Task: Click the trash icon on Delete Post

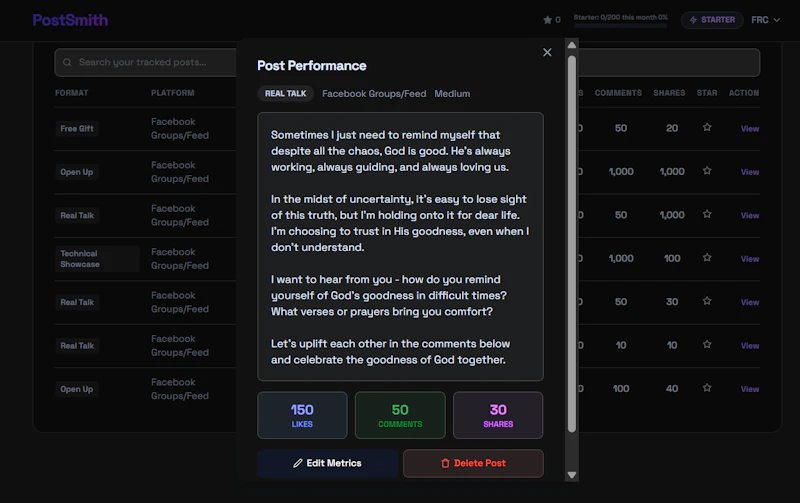Action: pos(445,463)
